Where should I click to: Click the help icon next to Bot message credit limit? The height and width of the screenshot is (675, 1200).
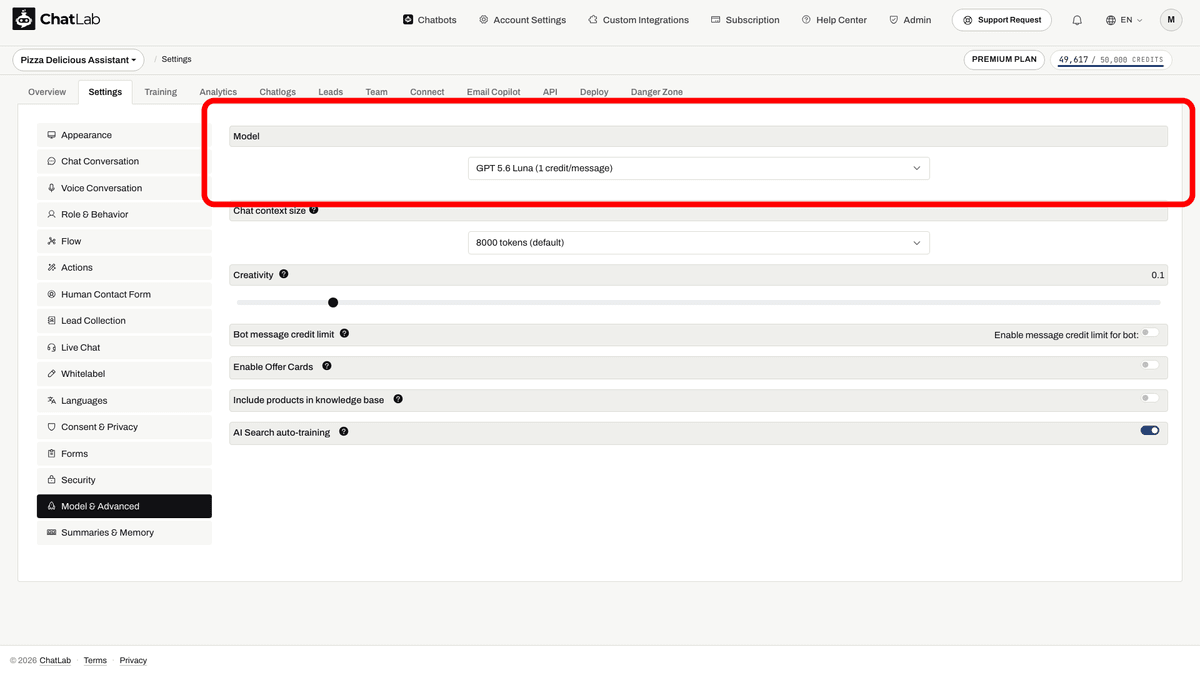point(344,333)
